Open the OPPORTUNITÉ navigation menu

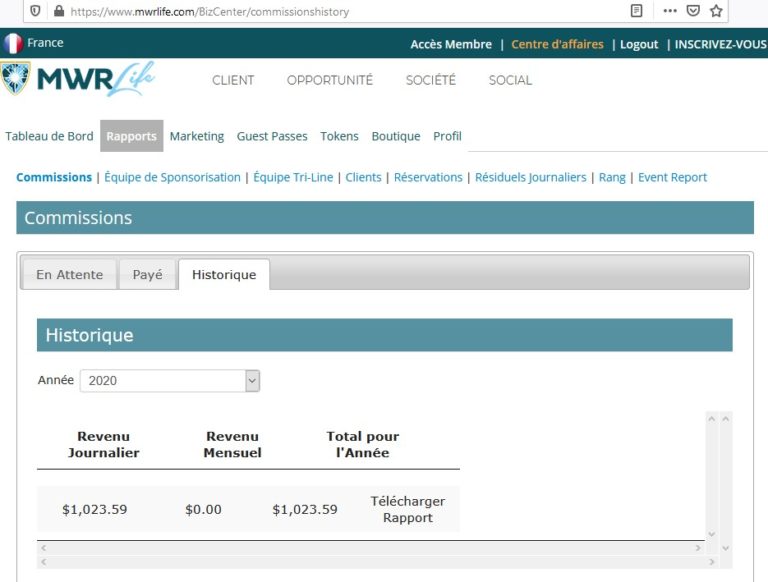click(x=329, y=80)
